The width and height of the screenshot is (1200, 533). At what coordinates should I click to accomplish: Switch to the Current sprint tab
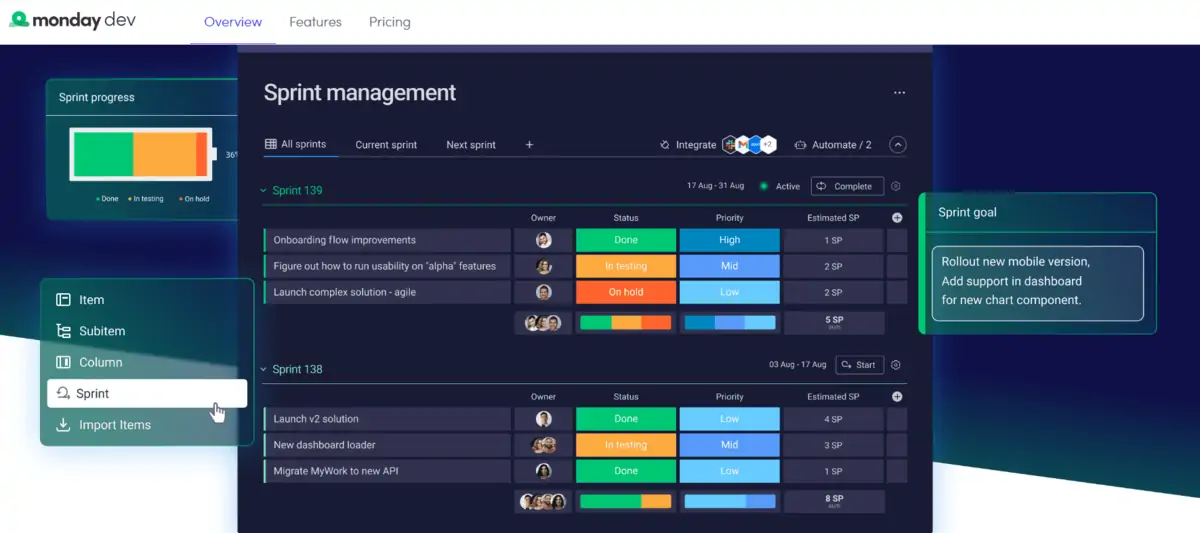(x=386, y=145)
